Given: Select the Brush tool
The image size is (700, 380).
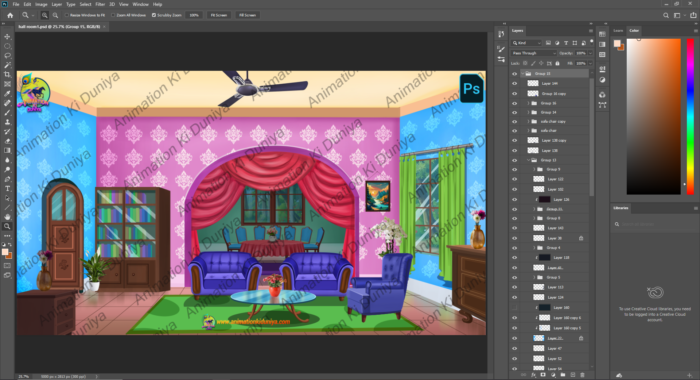Looking at the screenshot, I should click(x=7, y=113).
